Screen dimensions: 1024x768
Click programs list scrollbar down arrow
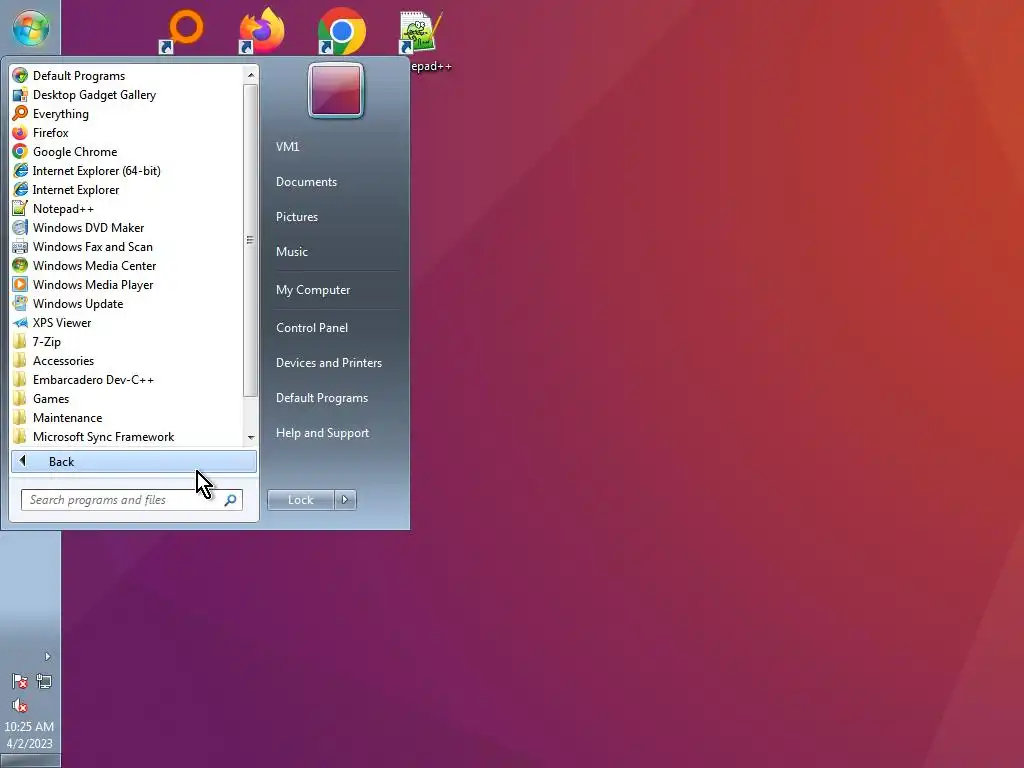tap(251, 438)
